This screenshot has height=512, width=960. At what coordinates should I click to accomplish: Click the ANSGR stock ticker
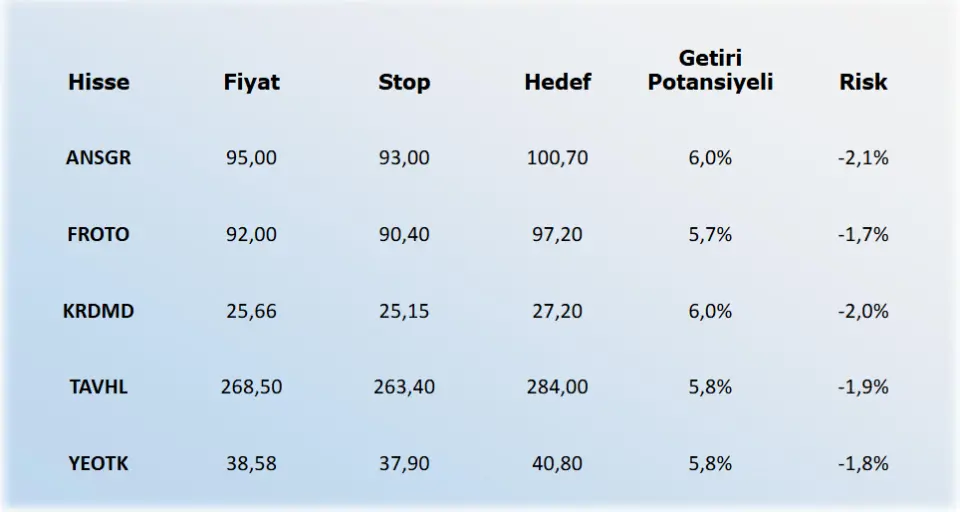(99, 158)
